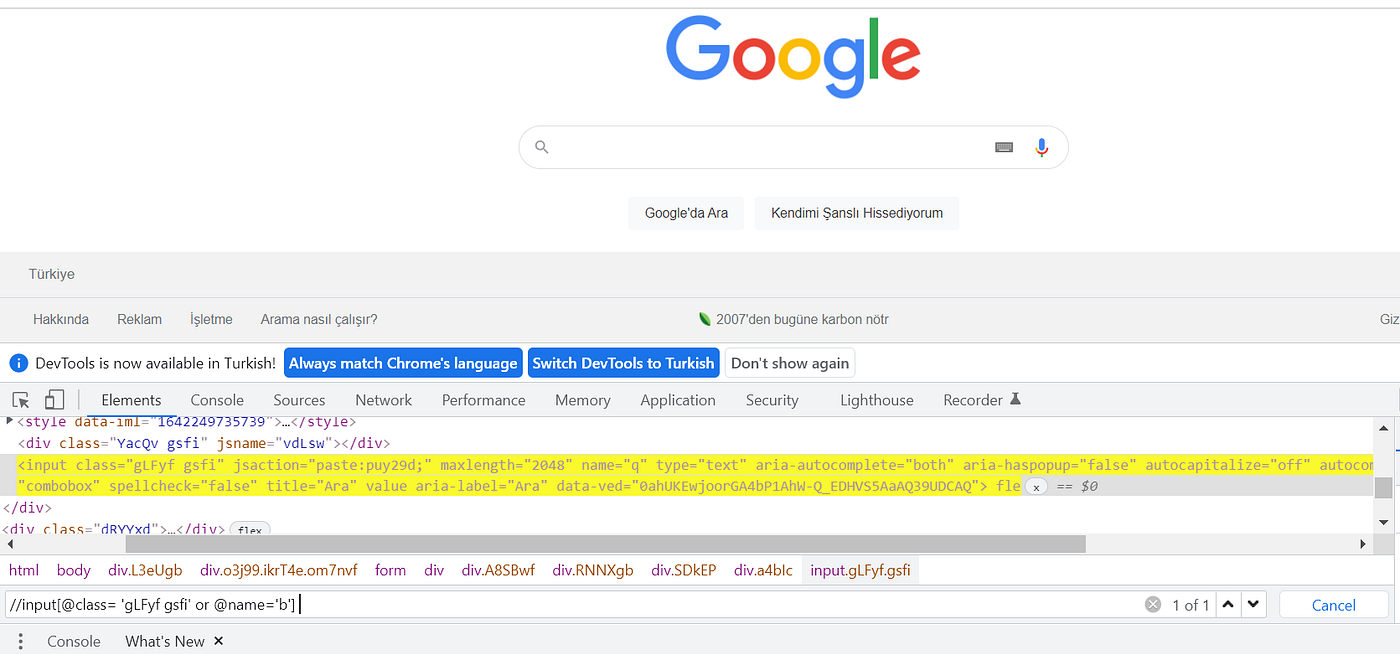Jump to next match with the down chevron
Screen dimensions: 1400x654
coord(1253,604)
